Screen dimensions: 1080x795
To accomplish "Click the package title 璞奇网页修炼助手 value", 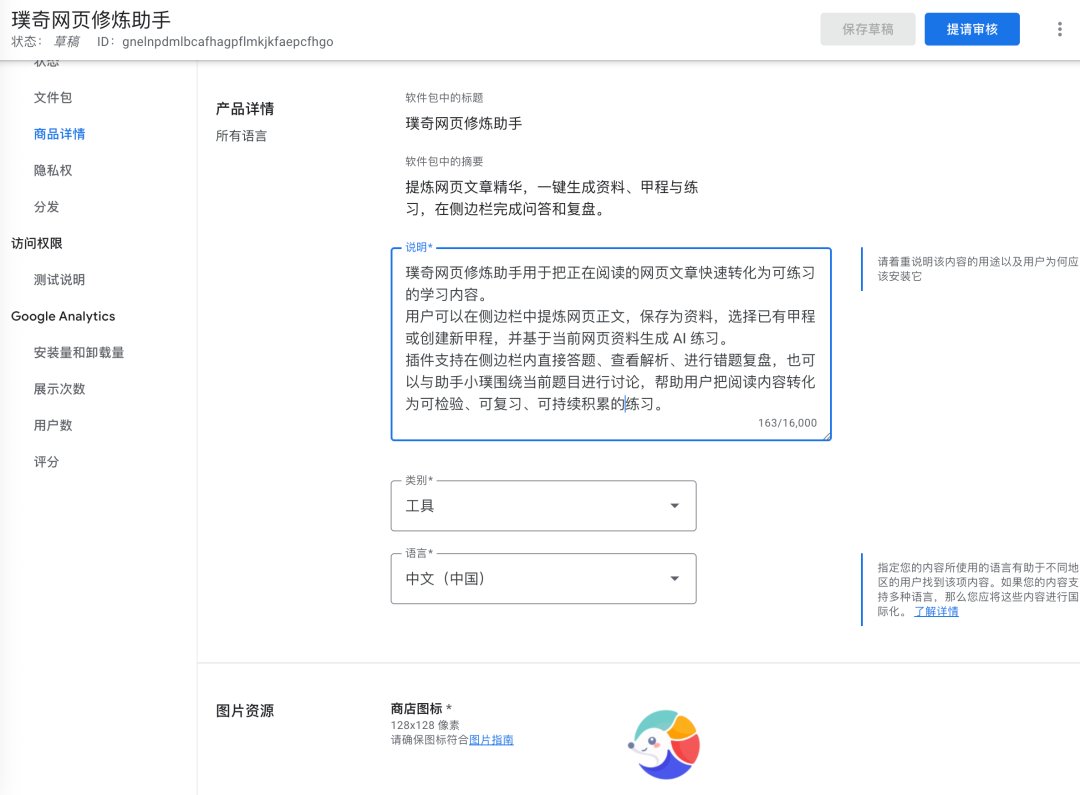I will coord(464,123).
